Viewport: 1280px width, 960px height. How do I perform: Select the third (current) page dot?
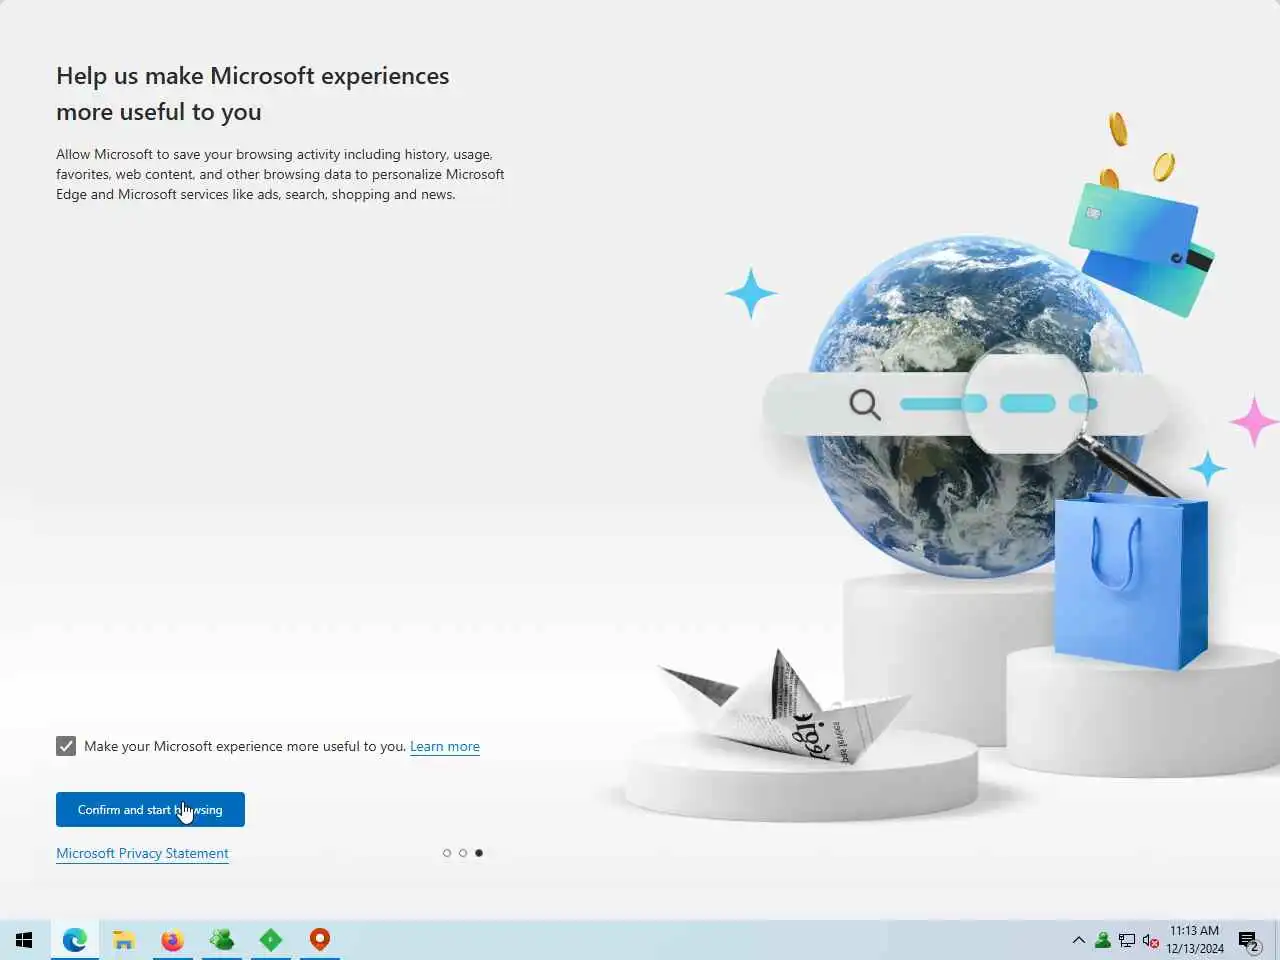pyautogui.click(x=479, y=853)
